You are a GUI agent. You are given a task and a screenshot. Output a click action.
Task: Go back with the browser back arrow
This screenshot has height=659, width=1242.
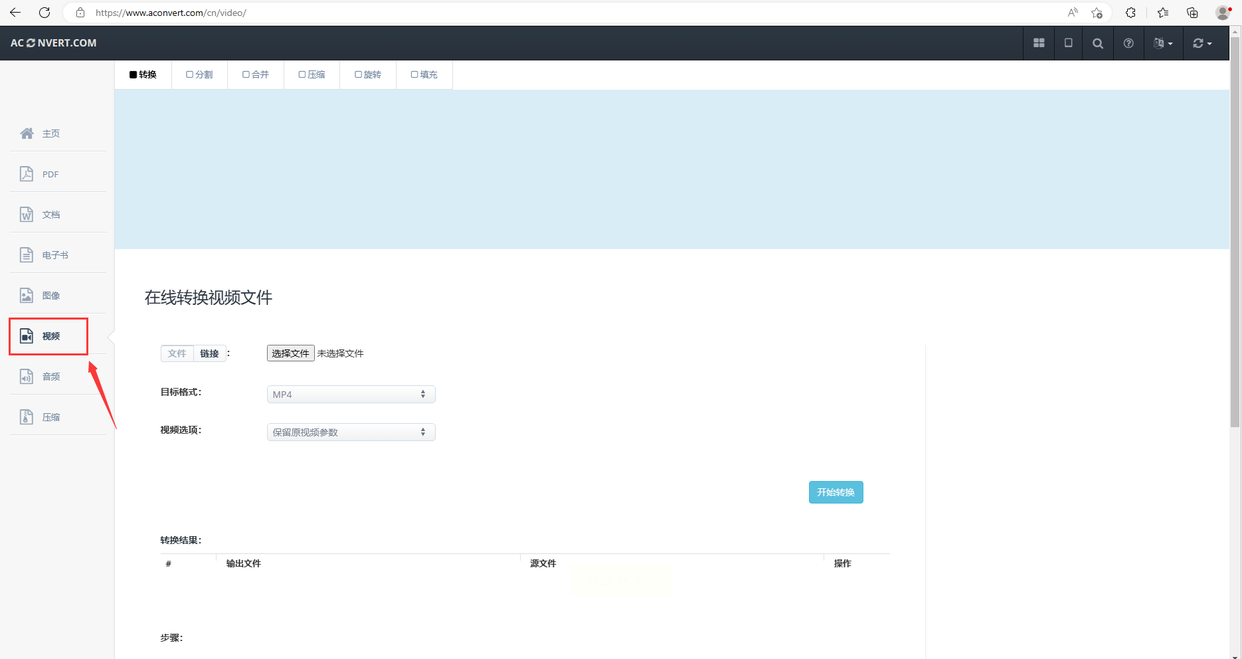point(15,13)
